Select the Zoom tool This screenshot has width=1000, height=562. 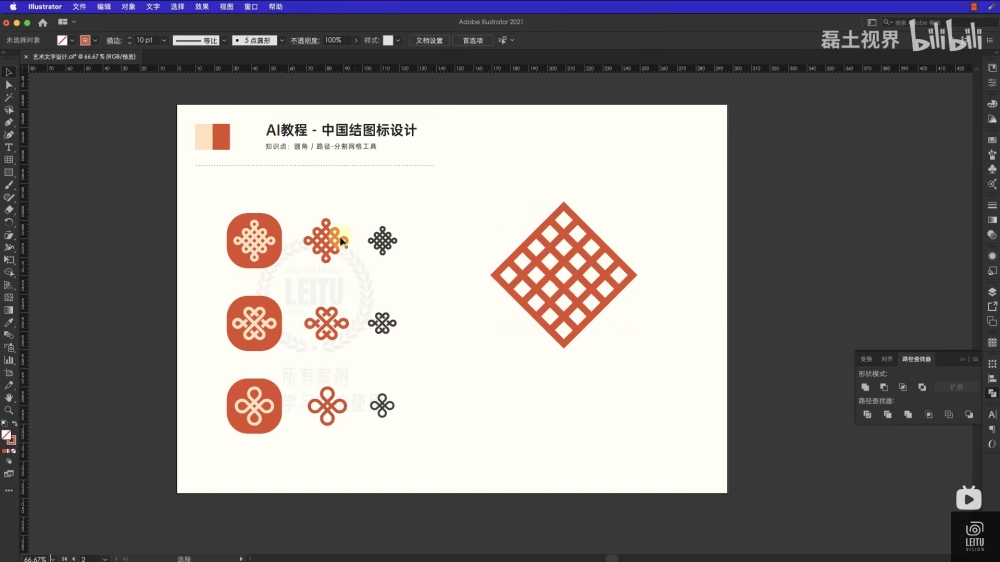click(9, 410)
